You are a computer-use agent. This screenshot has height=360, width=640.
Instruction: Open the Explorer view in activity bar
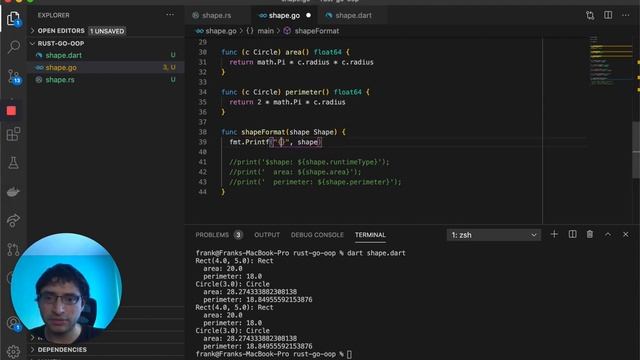tap(13, 18)
